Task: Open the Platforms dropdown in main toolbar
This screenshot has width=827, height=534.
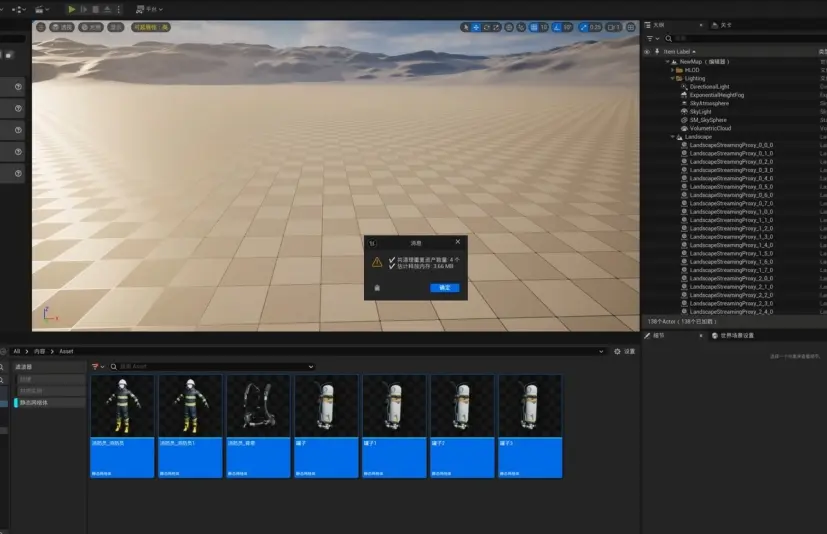Action: click(x=149, y=9)
